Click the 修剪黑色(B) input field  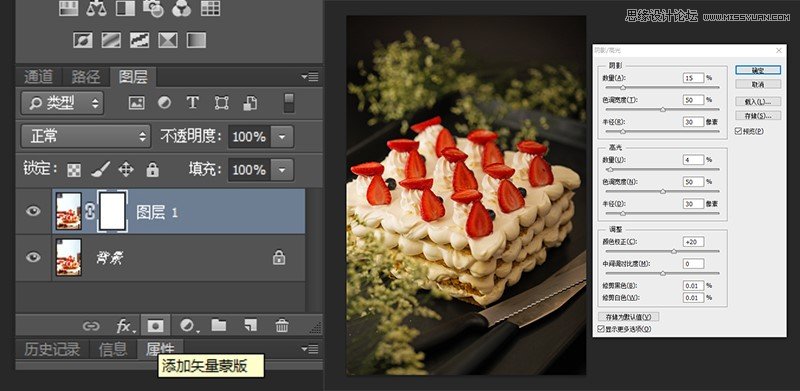[x=693, y=286]
